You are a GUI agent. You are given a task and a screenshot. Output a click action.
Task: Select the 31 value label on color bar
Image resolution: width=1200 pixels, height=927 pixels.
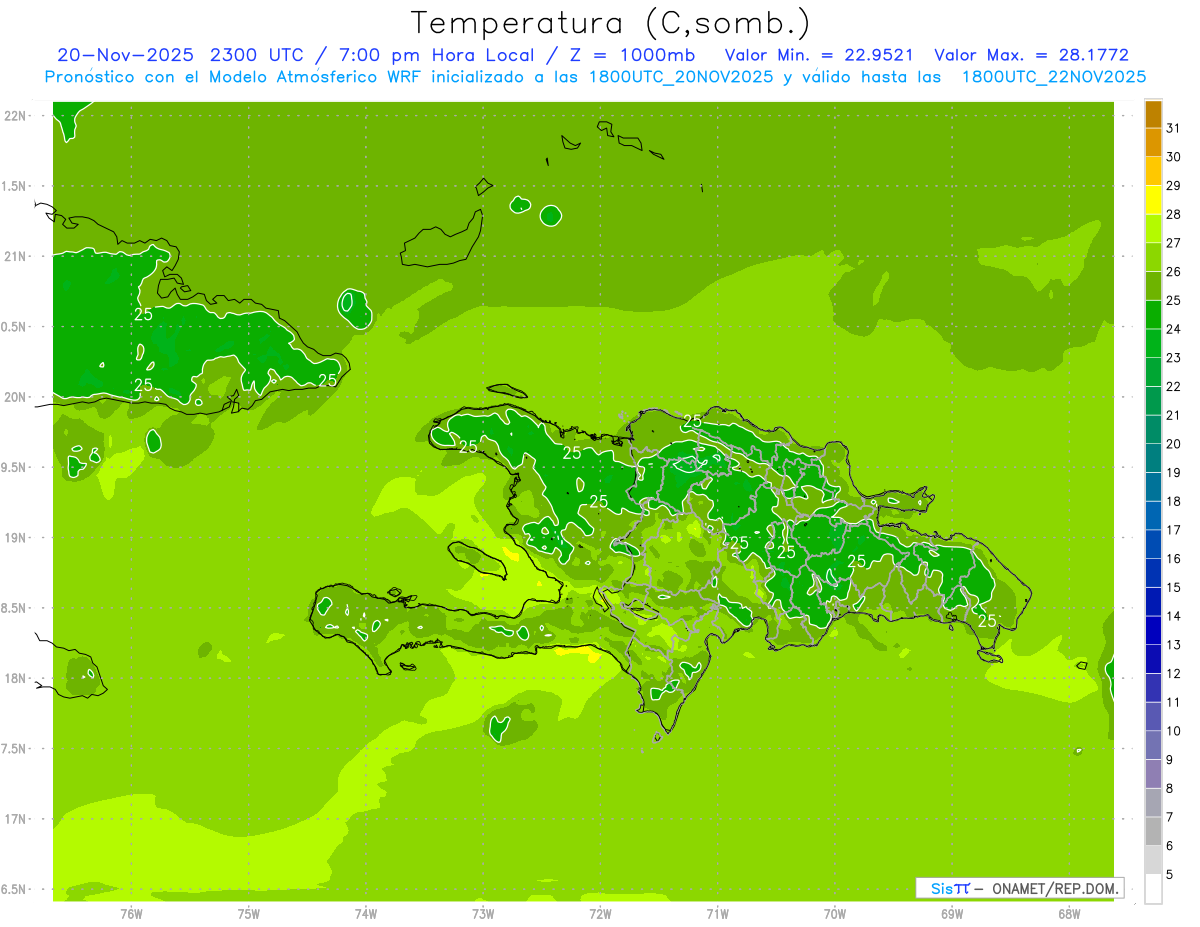pos(1173,128)
